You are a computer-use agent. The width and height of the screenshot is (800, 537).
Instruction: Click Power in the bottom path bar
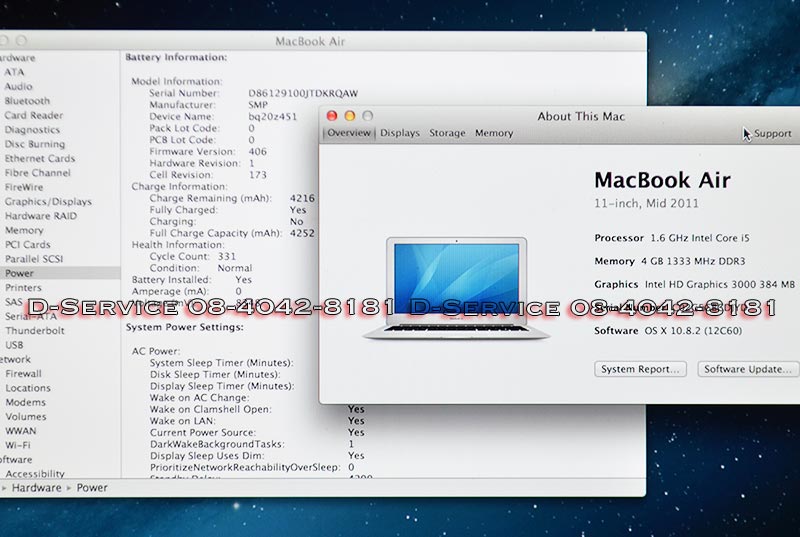[x=92, y=488]
